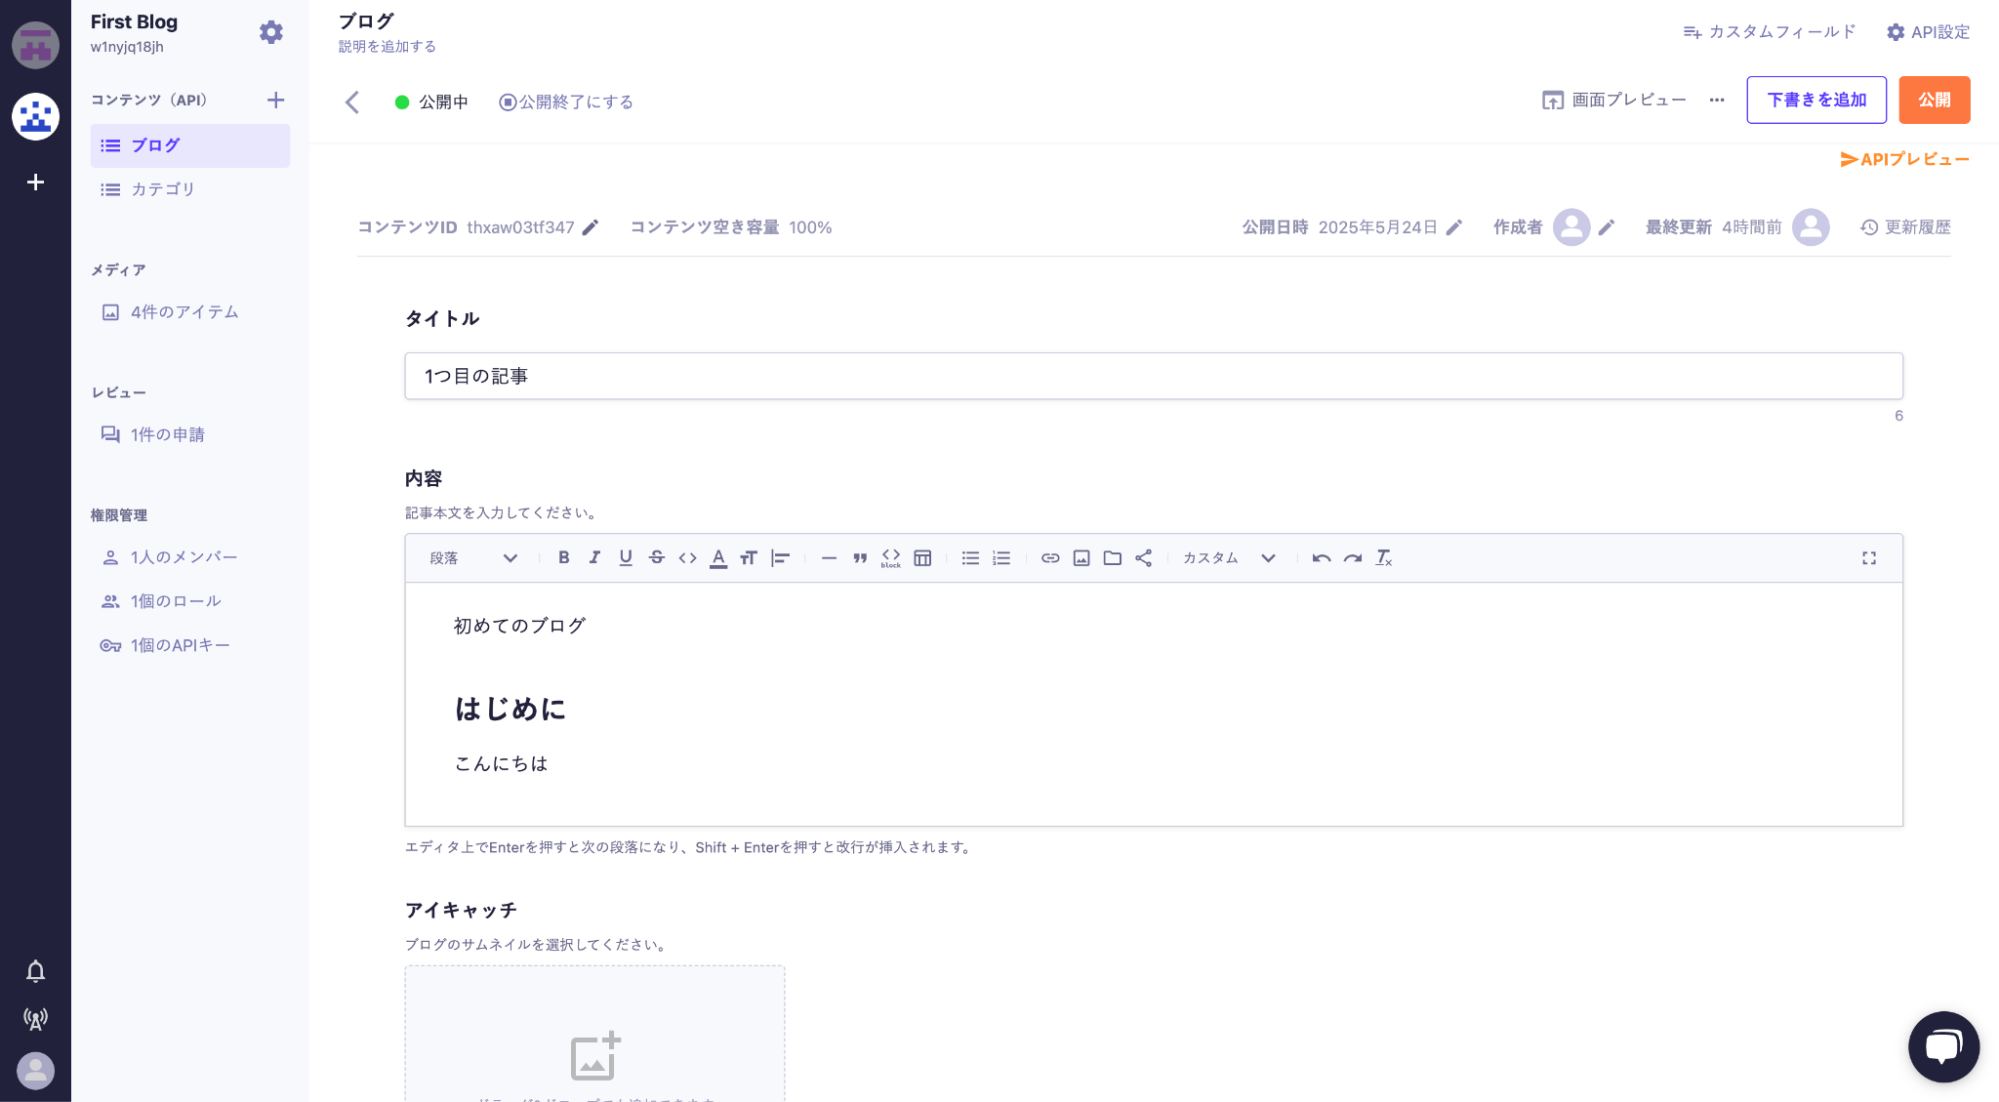Open the APIプレビュー link
1999x1102 pixels.
(1904, 159)
